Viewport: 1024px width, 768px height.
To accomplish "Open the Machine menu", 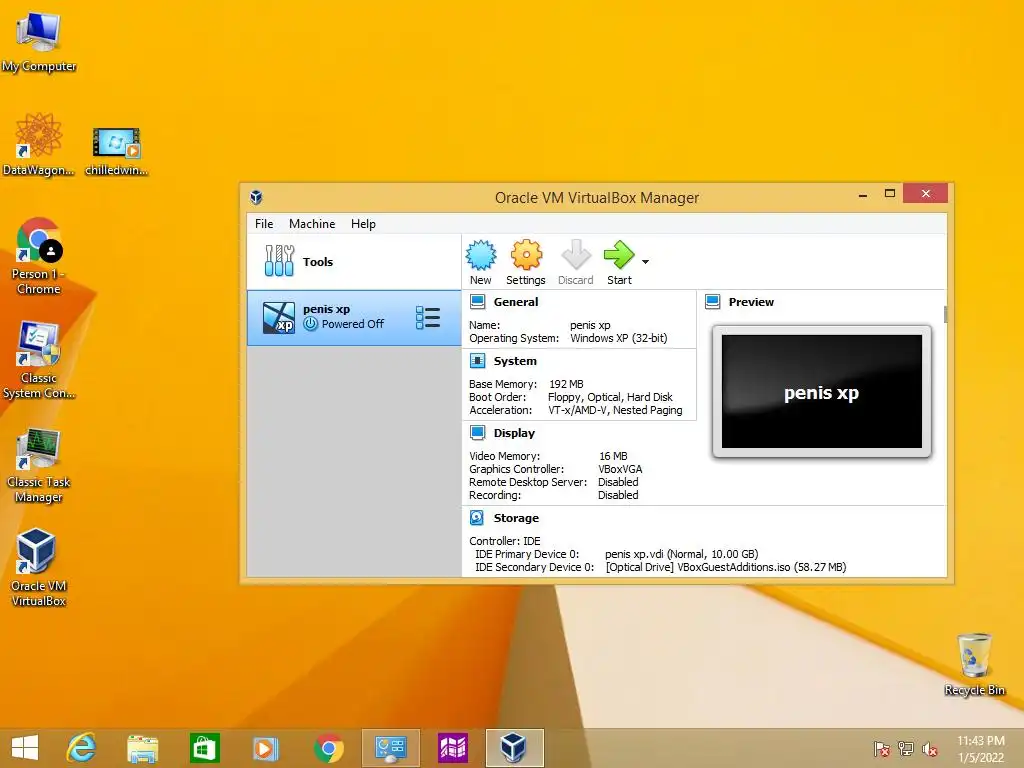I will coord(312,223).
